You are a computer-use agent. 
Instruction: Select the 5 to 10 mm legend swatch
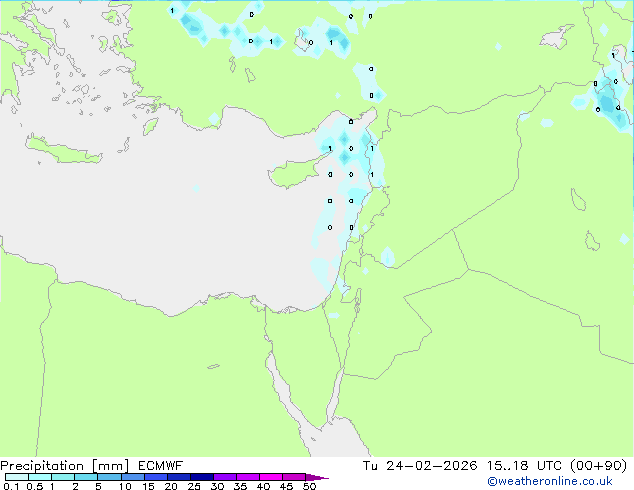coord(109,477)
